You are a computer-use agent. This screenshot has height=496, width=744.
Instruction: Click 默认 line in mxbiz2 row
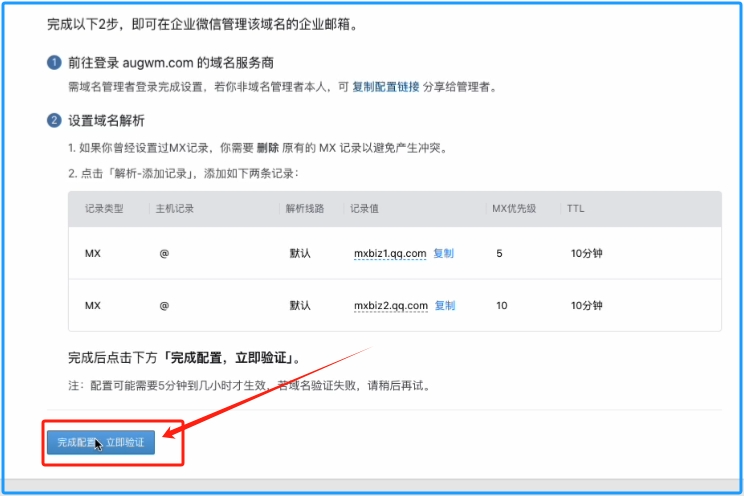300,306
